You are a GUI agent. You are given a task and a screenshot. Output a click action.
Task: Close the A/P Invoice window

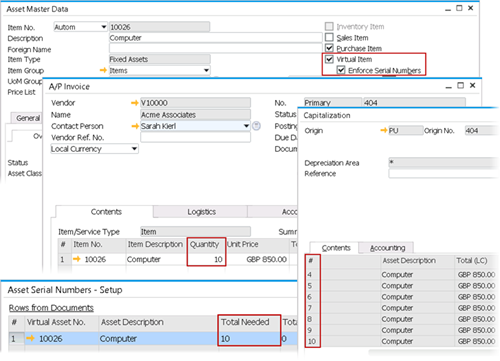click(473, 85)
